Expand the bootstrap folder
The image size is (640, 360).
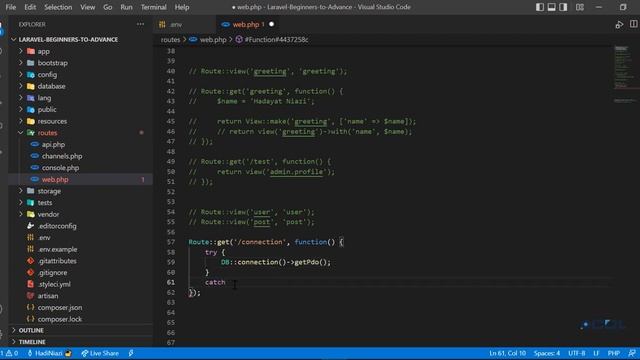point(53,63)
